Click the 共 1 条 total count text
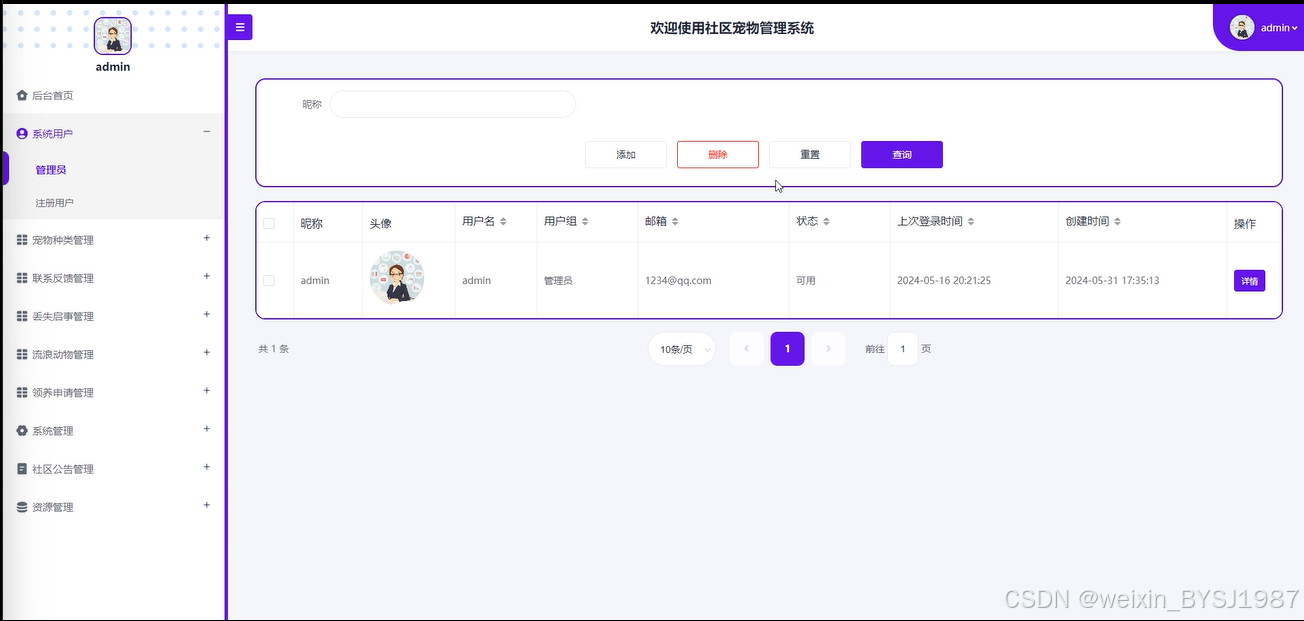Image resolution: width=1304 pixels, height=621 pixels. (x=274, y=349)
